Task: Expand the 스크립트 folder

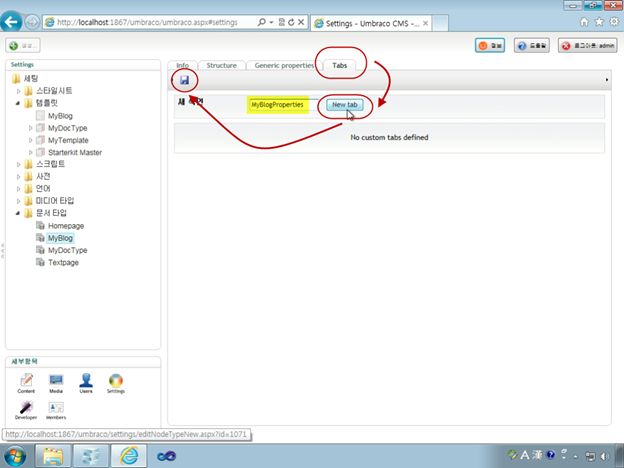Action: click(18, 164)
